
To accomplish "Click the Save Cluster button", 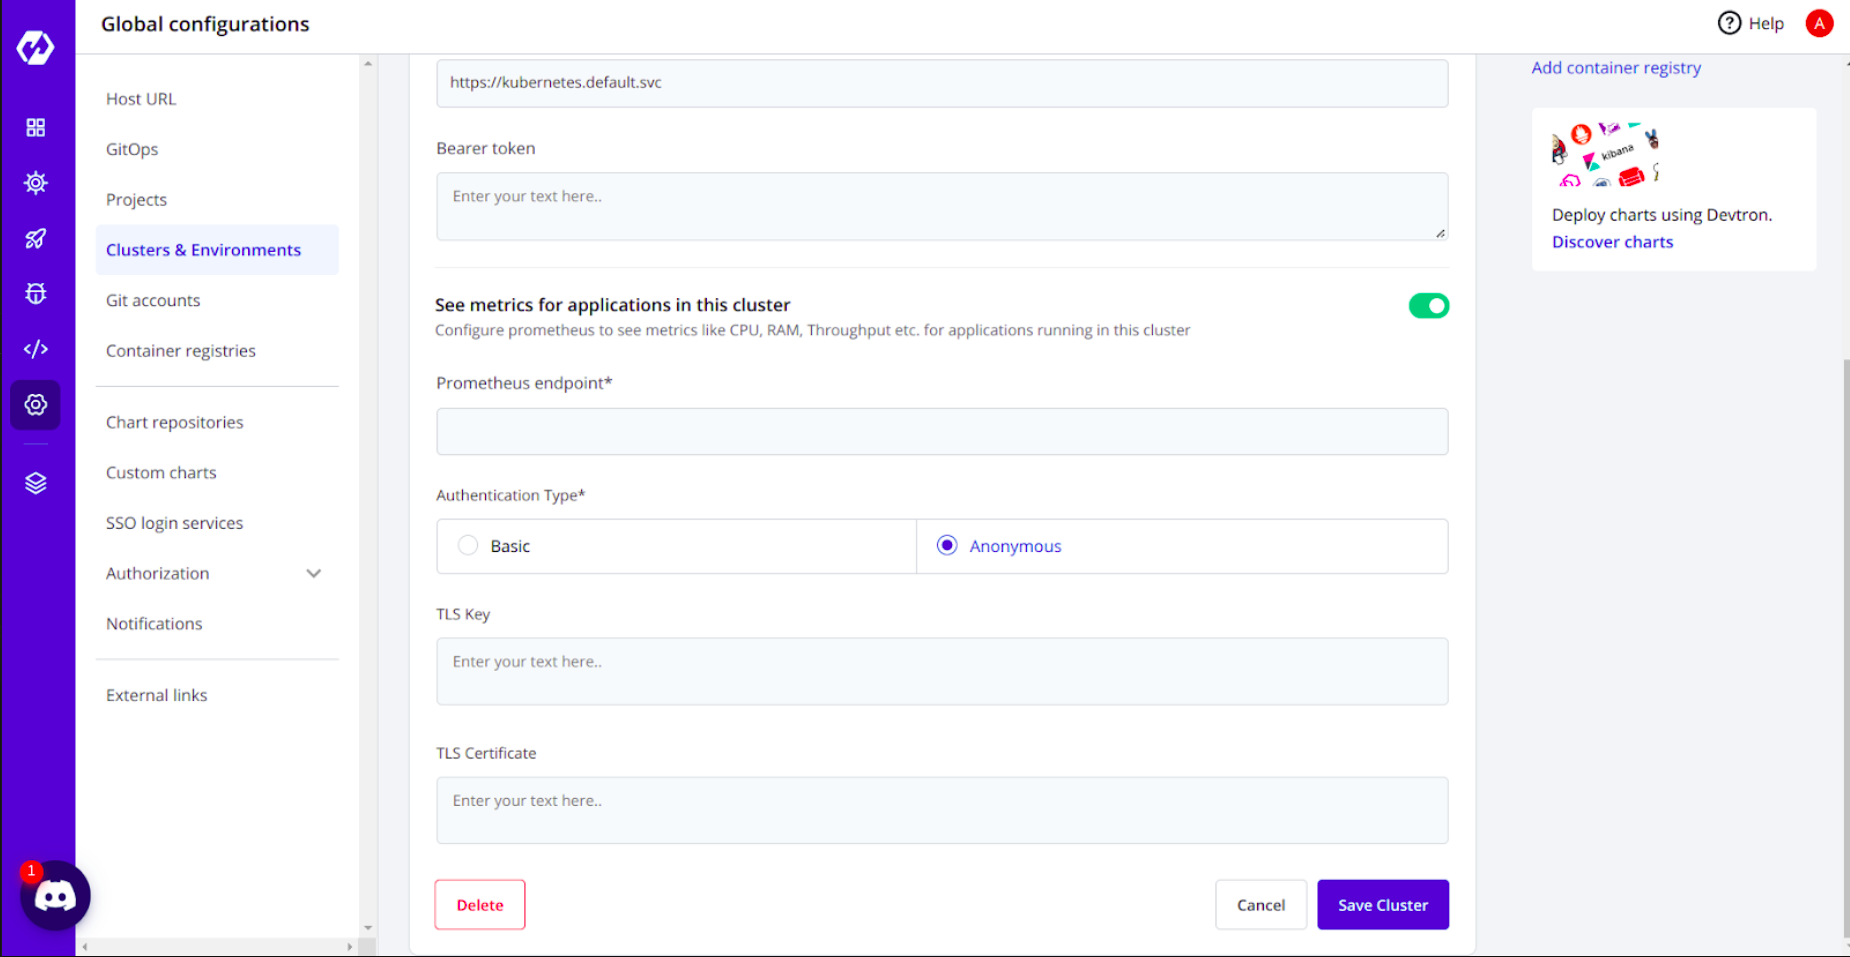I will tap(1382, 904).
